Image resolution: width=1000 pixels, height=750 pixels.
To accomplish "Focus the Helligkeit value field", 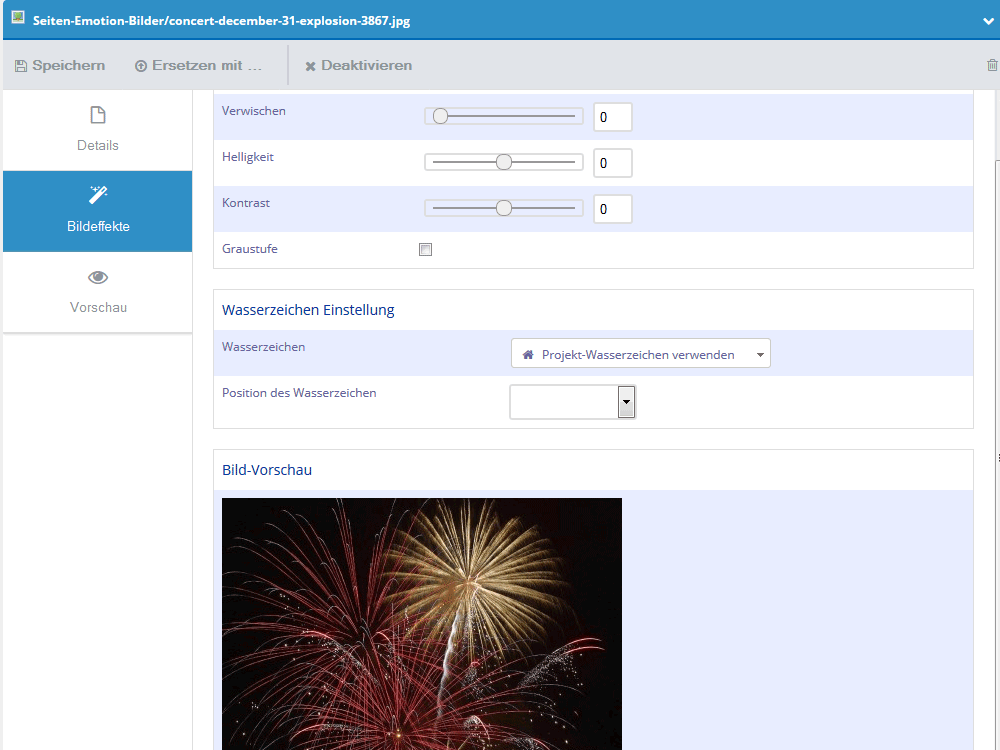I will [x=612, y=163].
